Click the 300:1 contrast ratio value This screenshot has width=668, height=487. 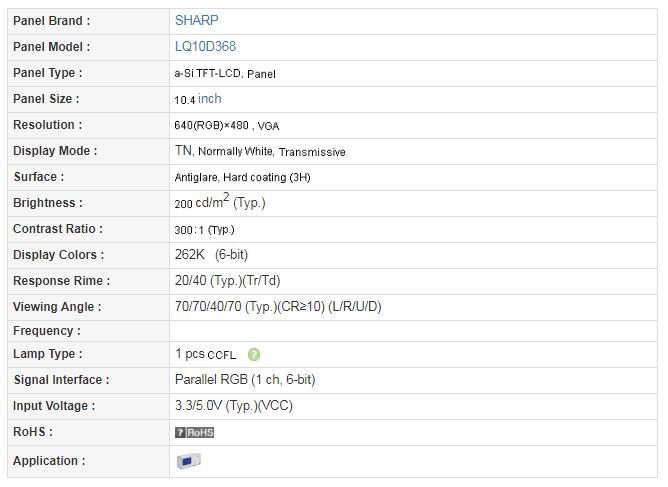204,229
